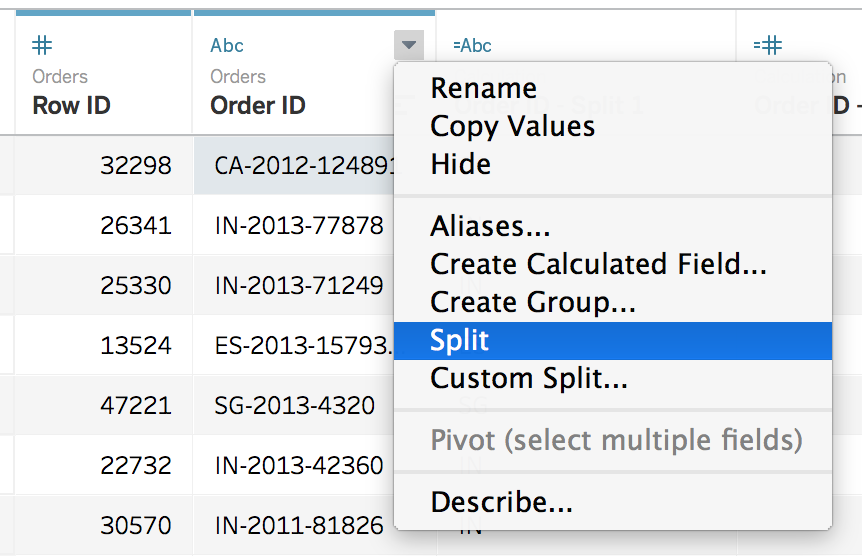
Task: Toggle the Order ID column dropdown arrow
Action: click(x=408, y=45)
